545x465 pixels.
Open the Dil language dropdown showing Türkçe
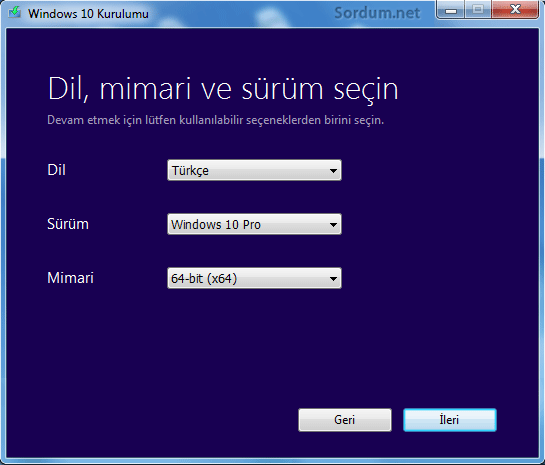pyautogui.click(x=254, y=170)
